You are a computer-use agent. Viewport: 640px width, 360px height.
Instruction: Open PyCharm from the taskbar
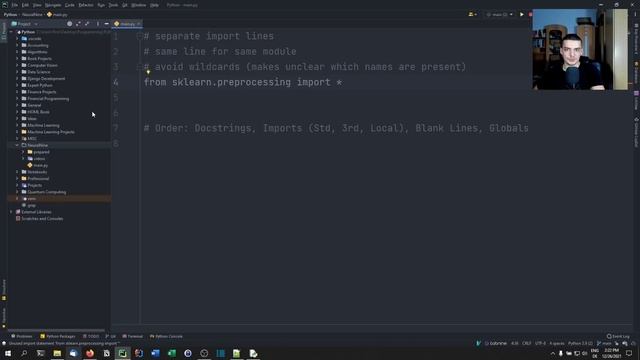[x=122, y=353]
